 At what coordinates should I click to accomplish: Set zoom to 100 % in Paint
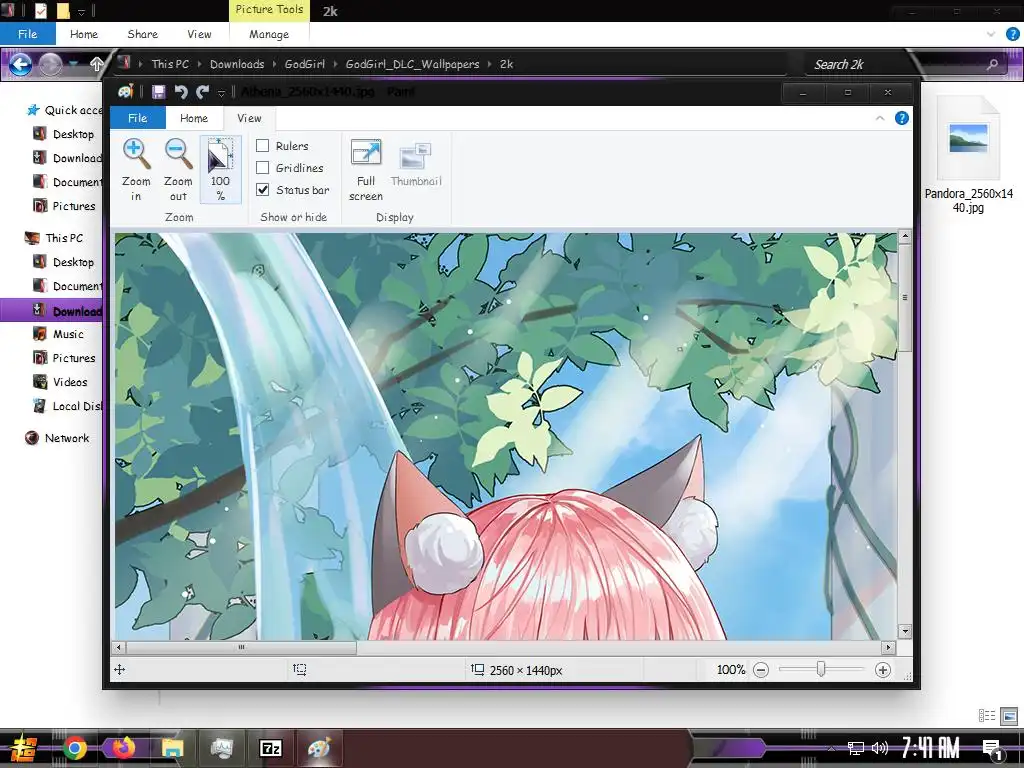(220, 169)
